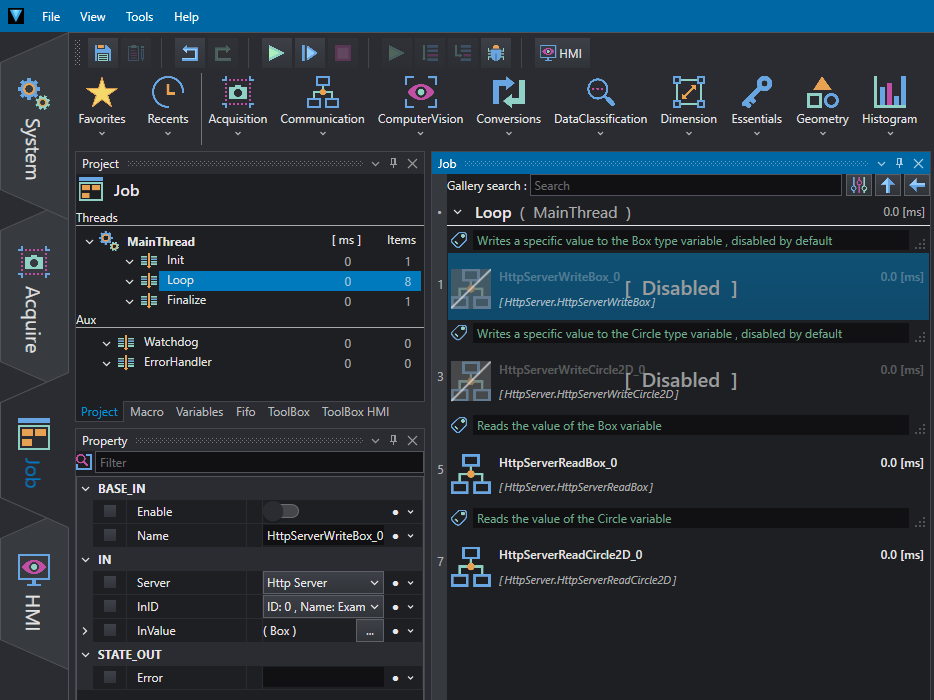The height and width of the screenshot is (700, 934).
Task: Click the undo arrow in toolbar
Action: (189, 54)
